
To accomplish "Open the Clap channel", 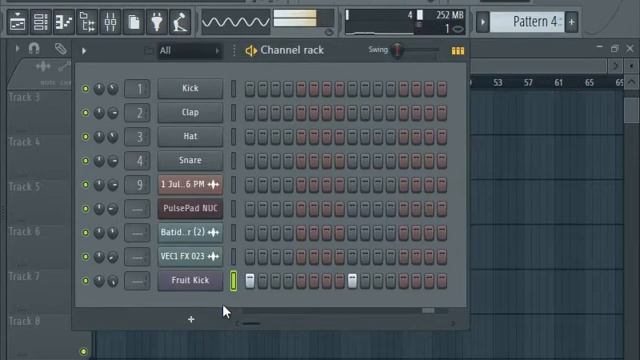I will [x=190, y=113].
